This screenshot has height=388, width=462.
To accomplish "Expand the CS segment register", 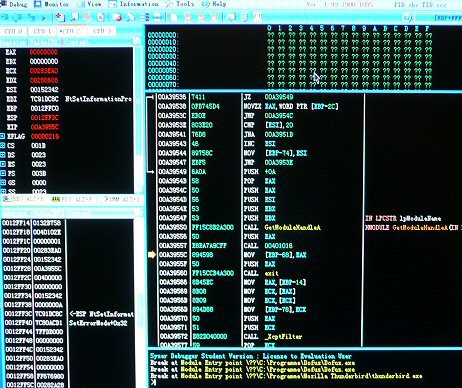I will 3,145.
